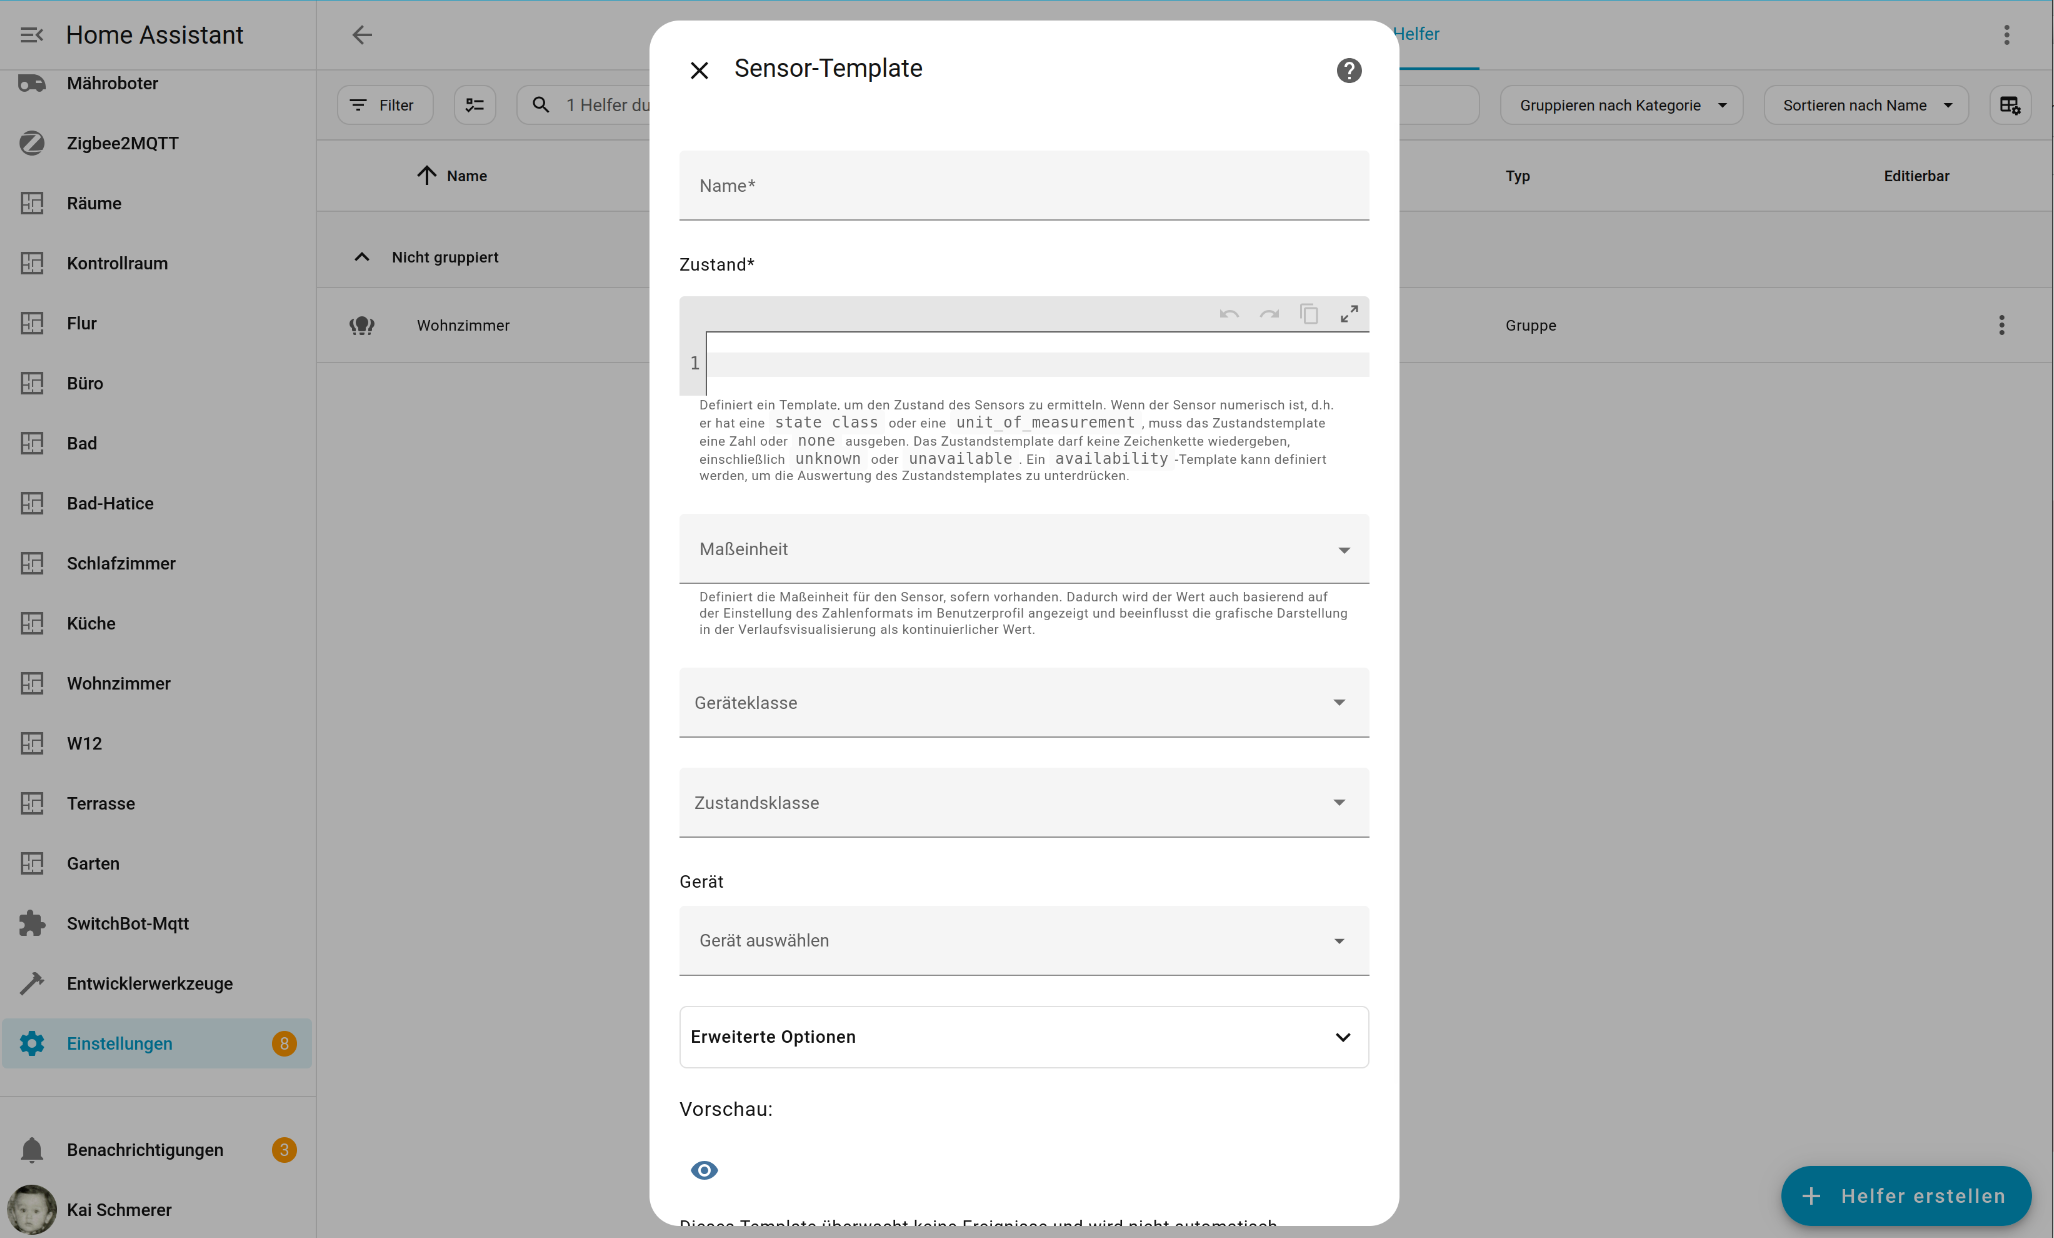
Task: Open the Maßeinheit dropdown
Action: pos(1023,549)
